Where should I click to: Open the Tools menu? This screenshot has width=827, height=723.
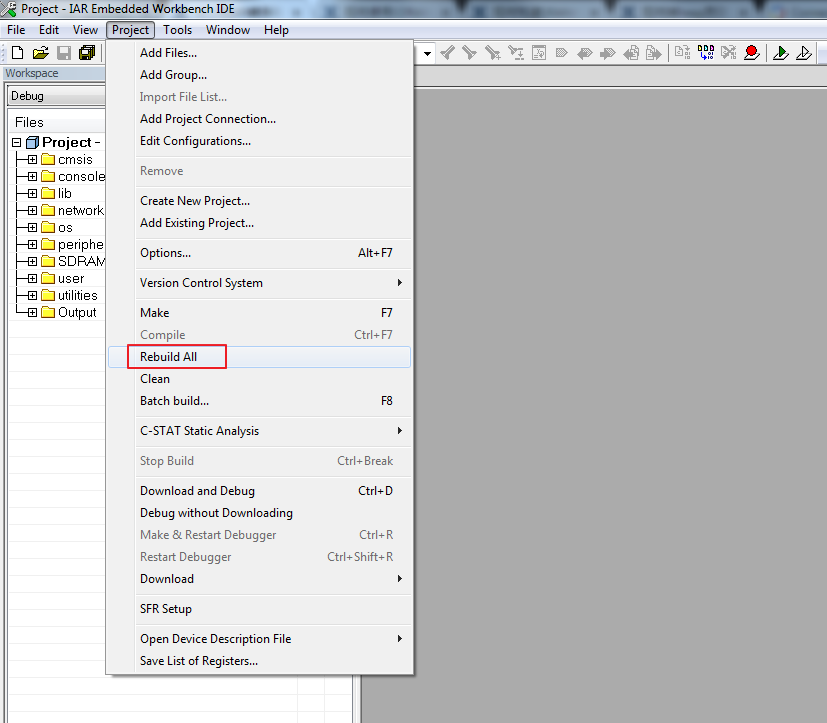tap(177, 30)
